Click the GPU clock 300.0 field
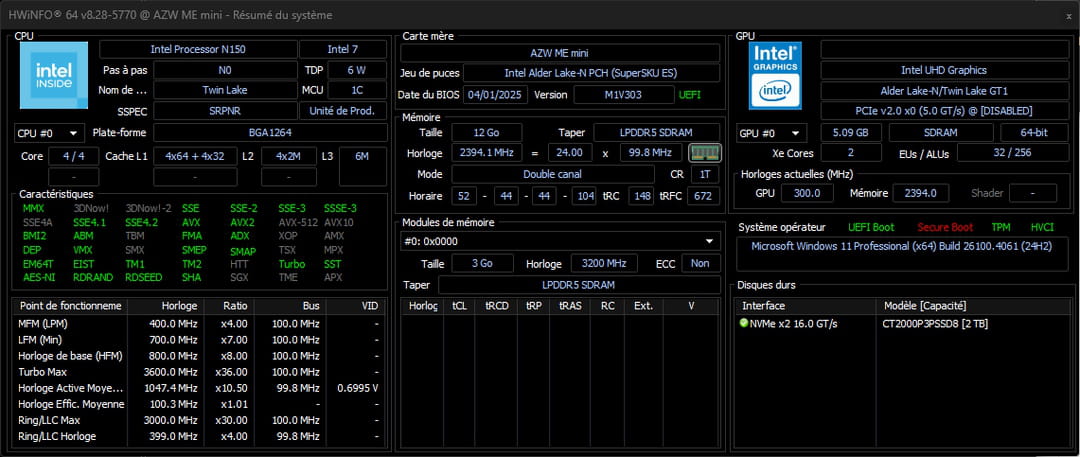1080x457 pixels. point(807,194)
